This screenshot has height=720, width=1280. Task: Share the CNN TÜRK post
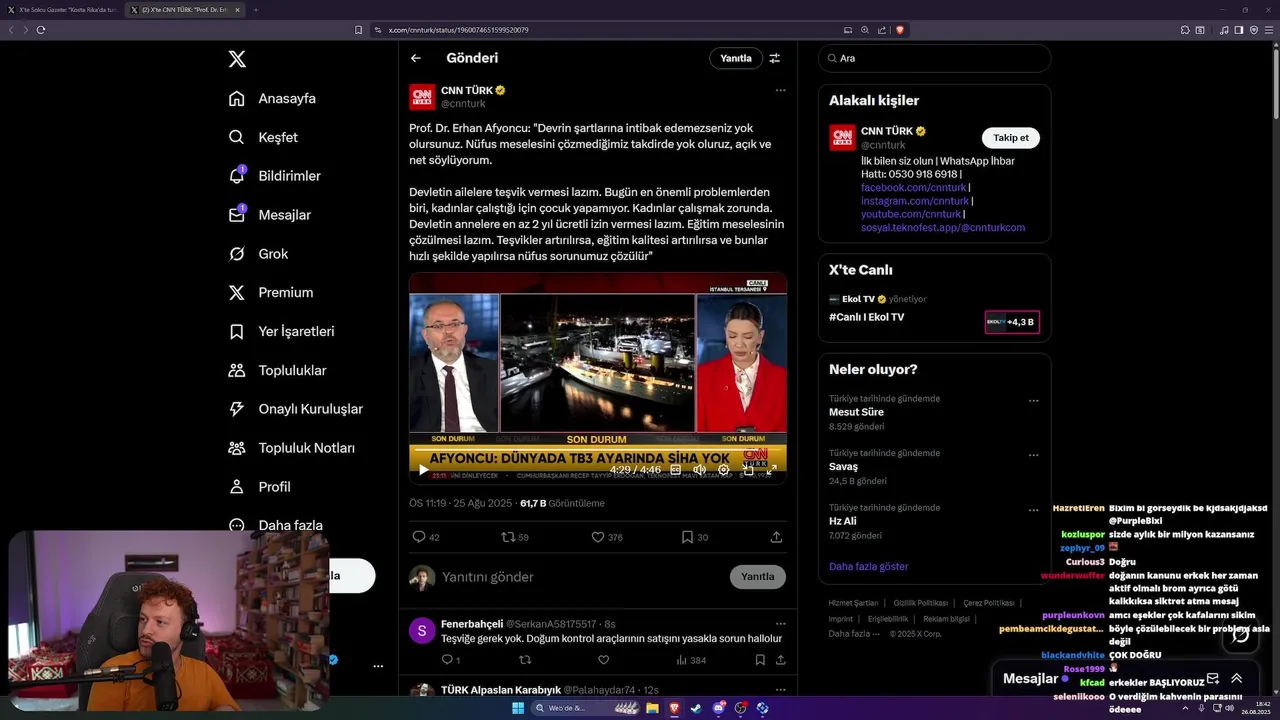point(776,537)
